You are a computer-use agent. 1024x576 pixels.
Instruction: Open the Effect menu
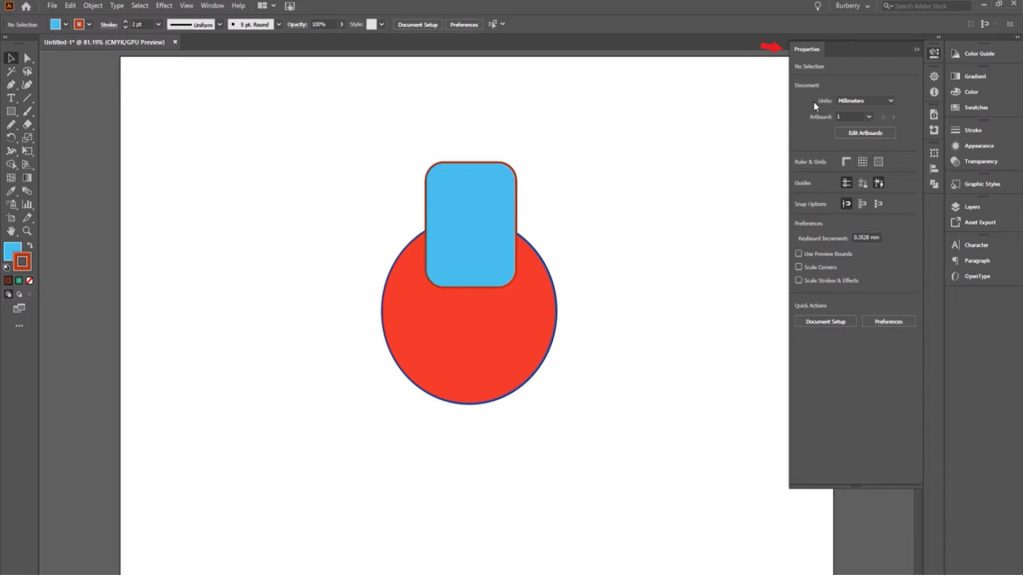pyautogui.click(x=164, y=6)
